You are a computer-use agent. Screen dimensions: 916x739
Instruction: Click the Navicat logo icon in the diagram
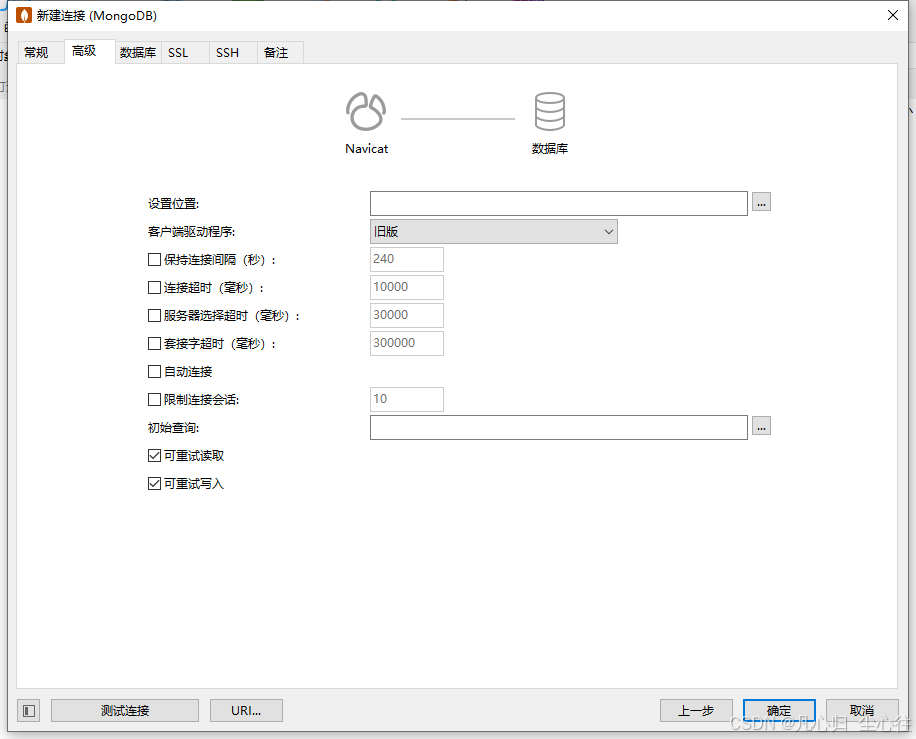(366, 111)
